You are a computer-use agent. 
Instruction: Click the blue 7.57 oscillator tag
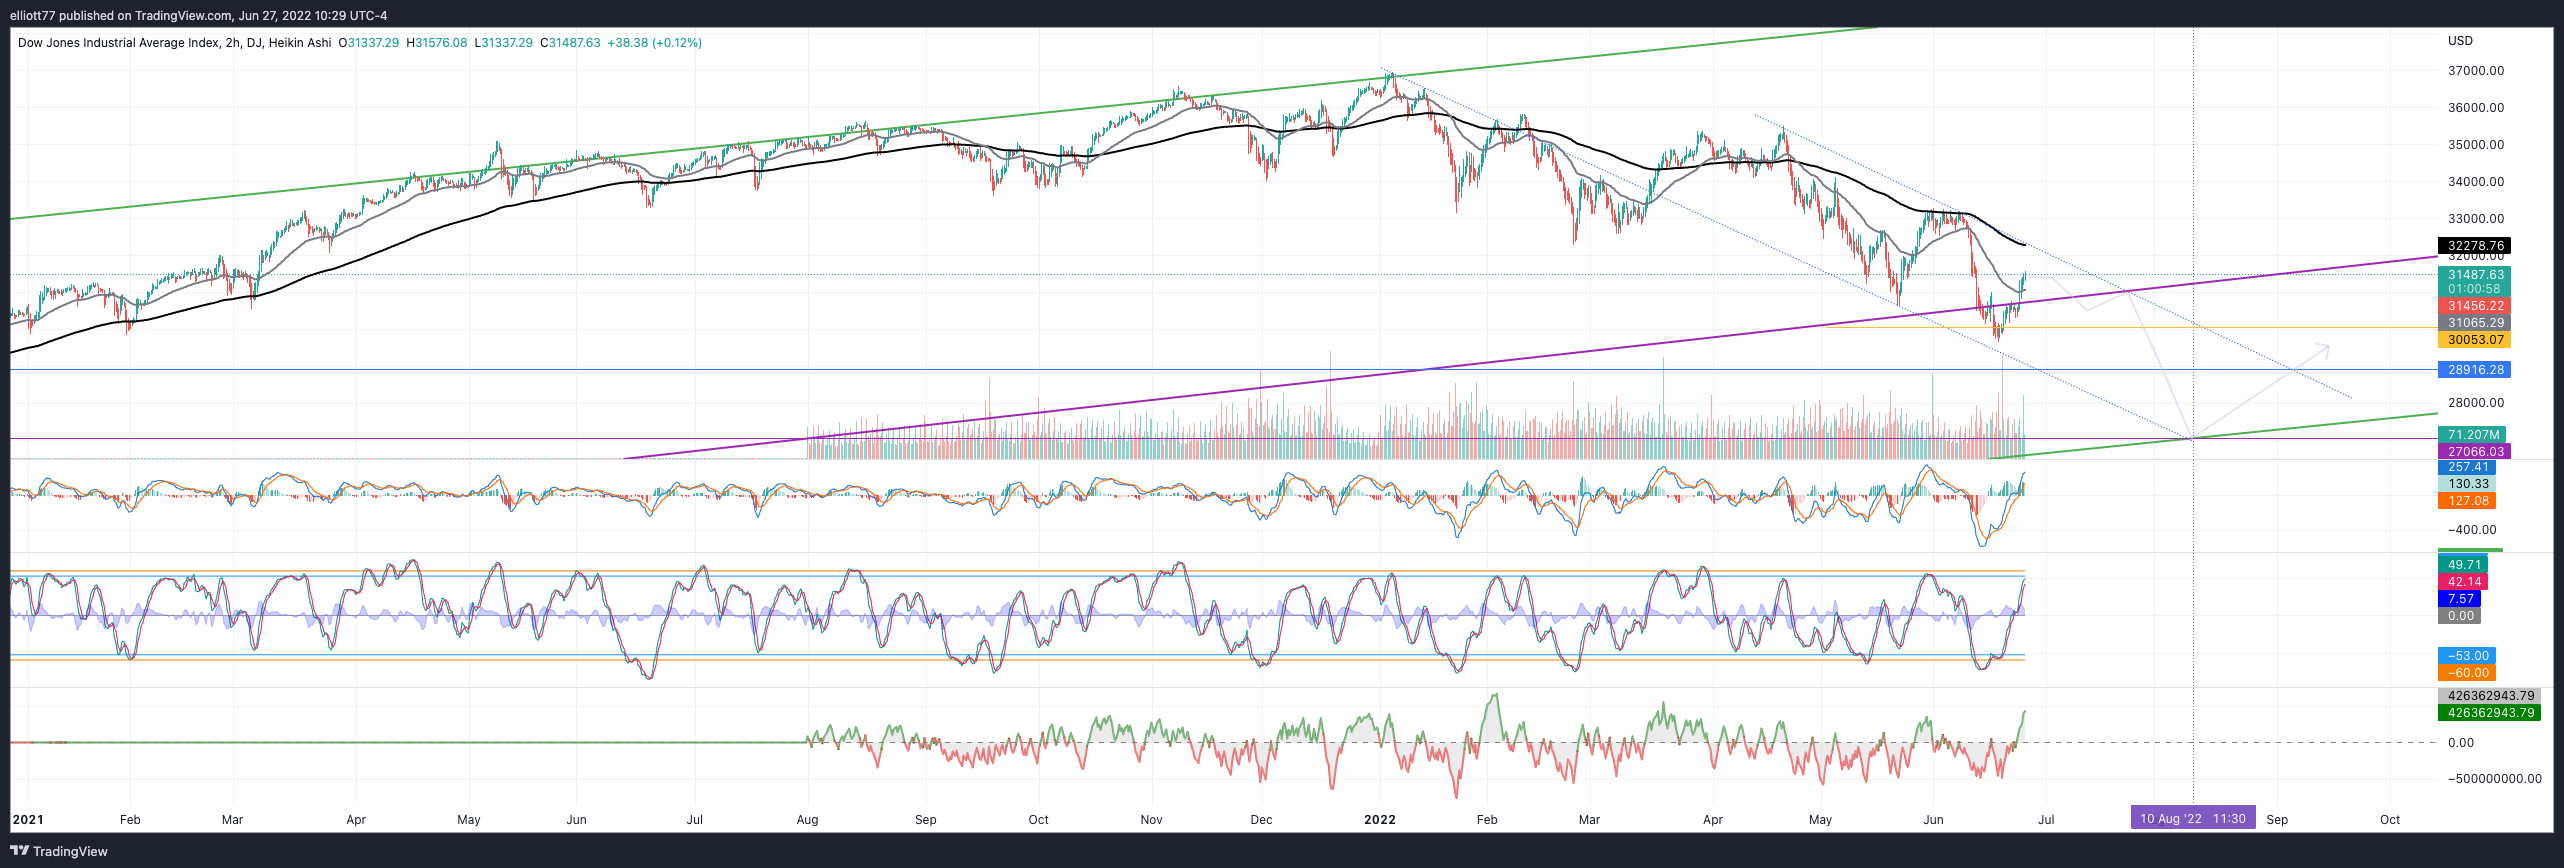[x=2459, y=599]
